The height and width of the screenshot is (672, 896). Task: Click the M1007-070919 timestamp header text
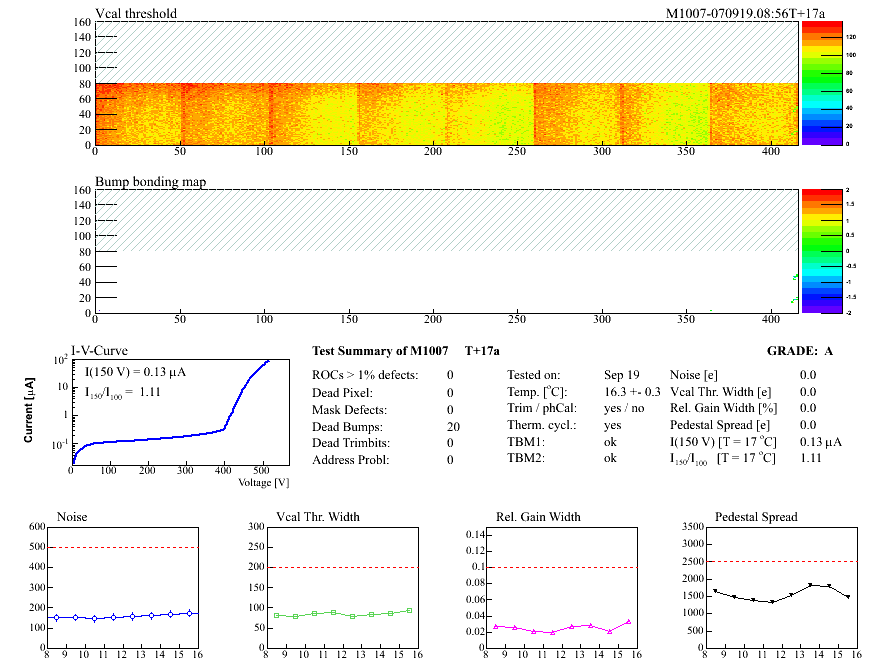pos(745,13)
